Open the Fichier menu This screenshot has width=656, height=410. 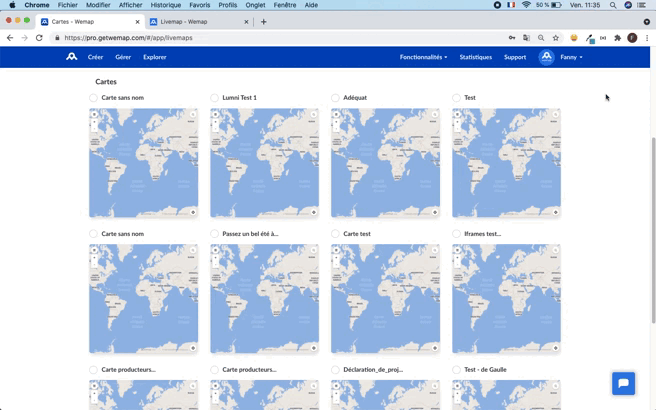(68, 5)
